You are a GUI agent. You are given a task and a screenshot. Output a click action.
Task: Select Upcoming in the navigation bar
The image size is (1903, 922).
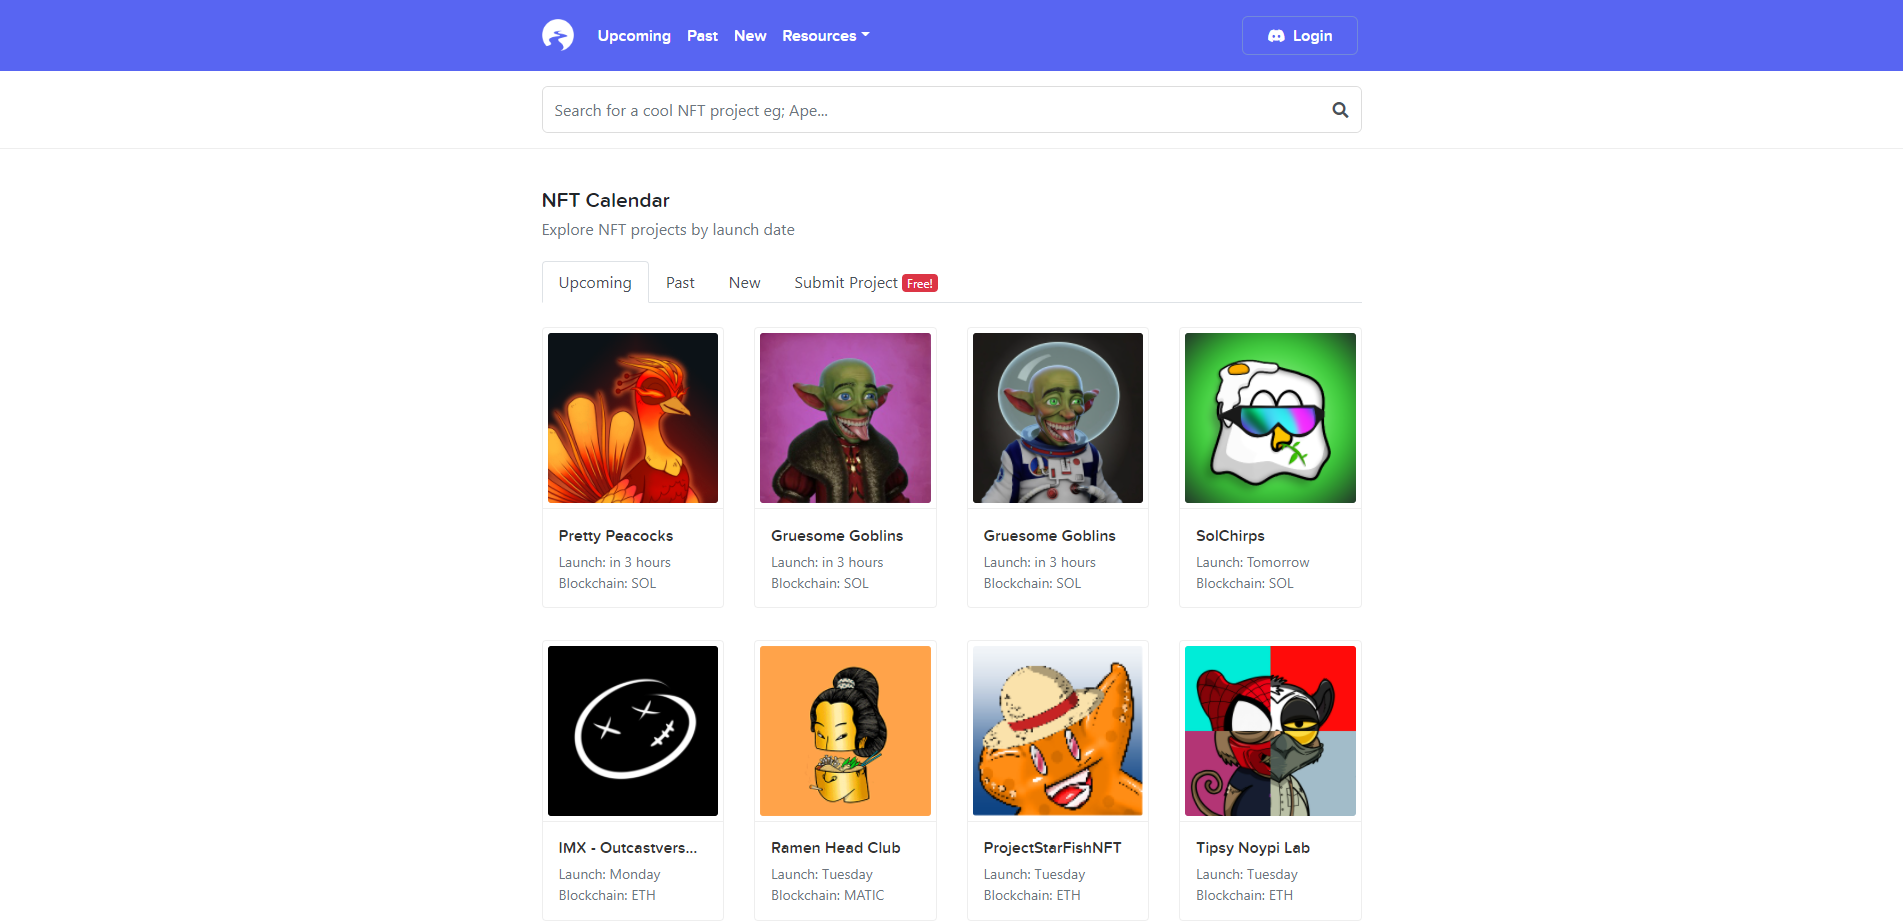pyautogui.click(x=634, y=35)
